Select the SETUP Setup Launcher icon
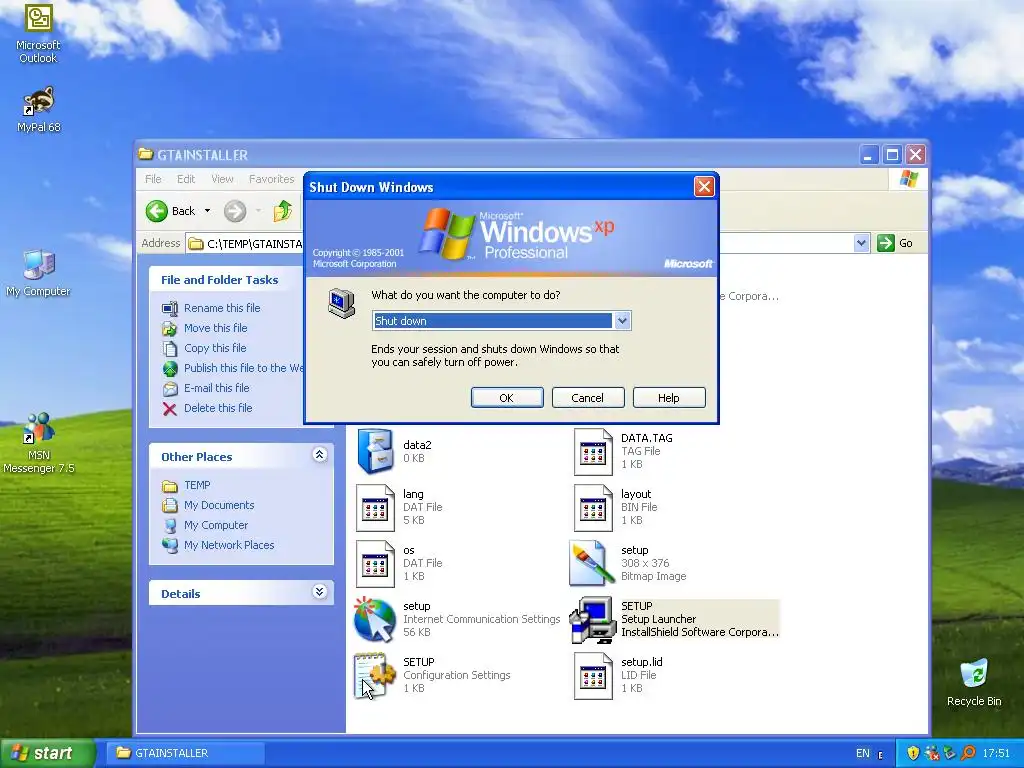 tap(592, 620)
